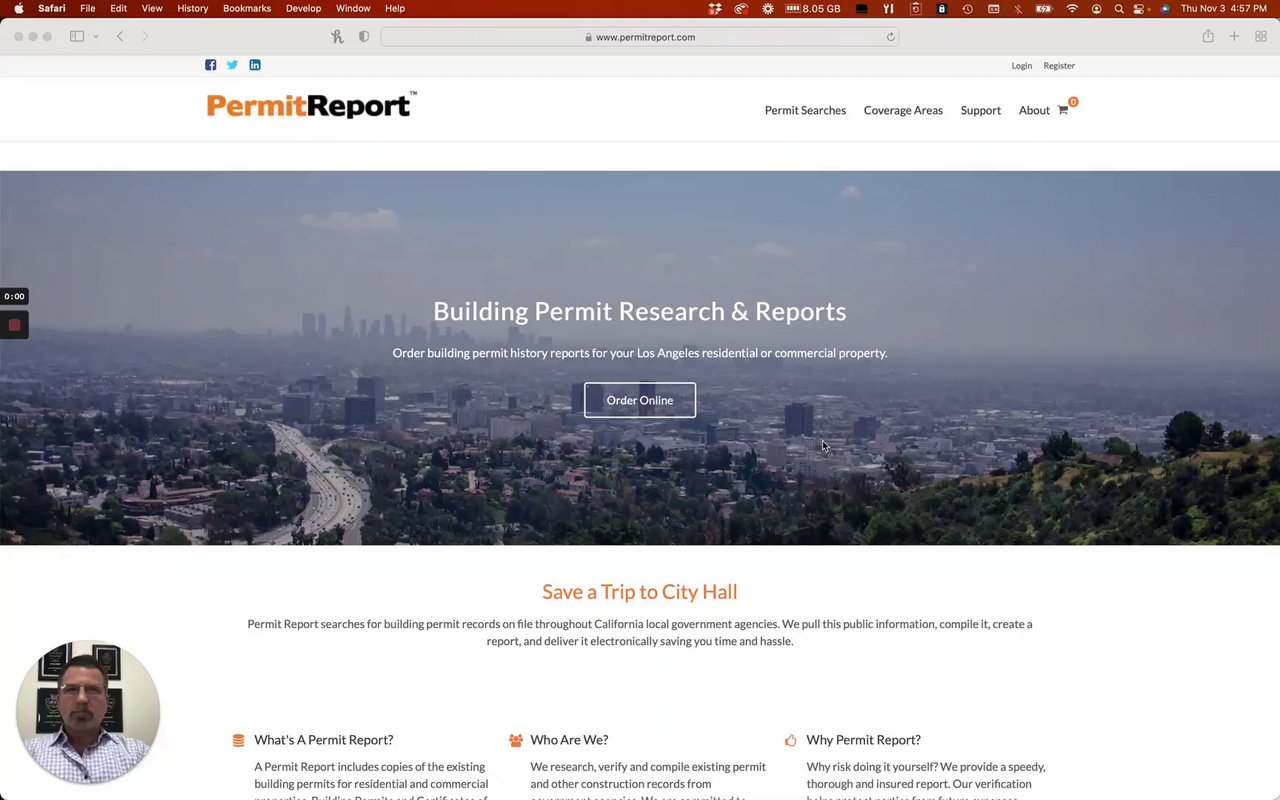Click the padlock icon in the menu bar

(941, 8)
